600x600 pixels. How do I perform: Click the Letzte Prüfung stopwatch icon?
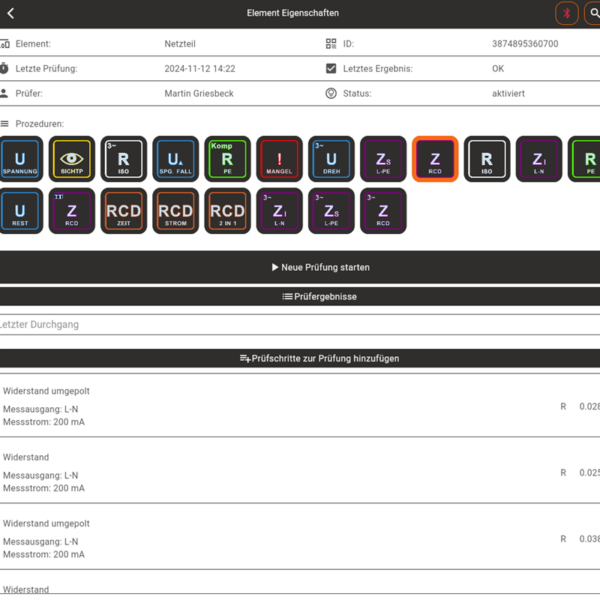tap(4, 68)
